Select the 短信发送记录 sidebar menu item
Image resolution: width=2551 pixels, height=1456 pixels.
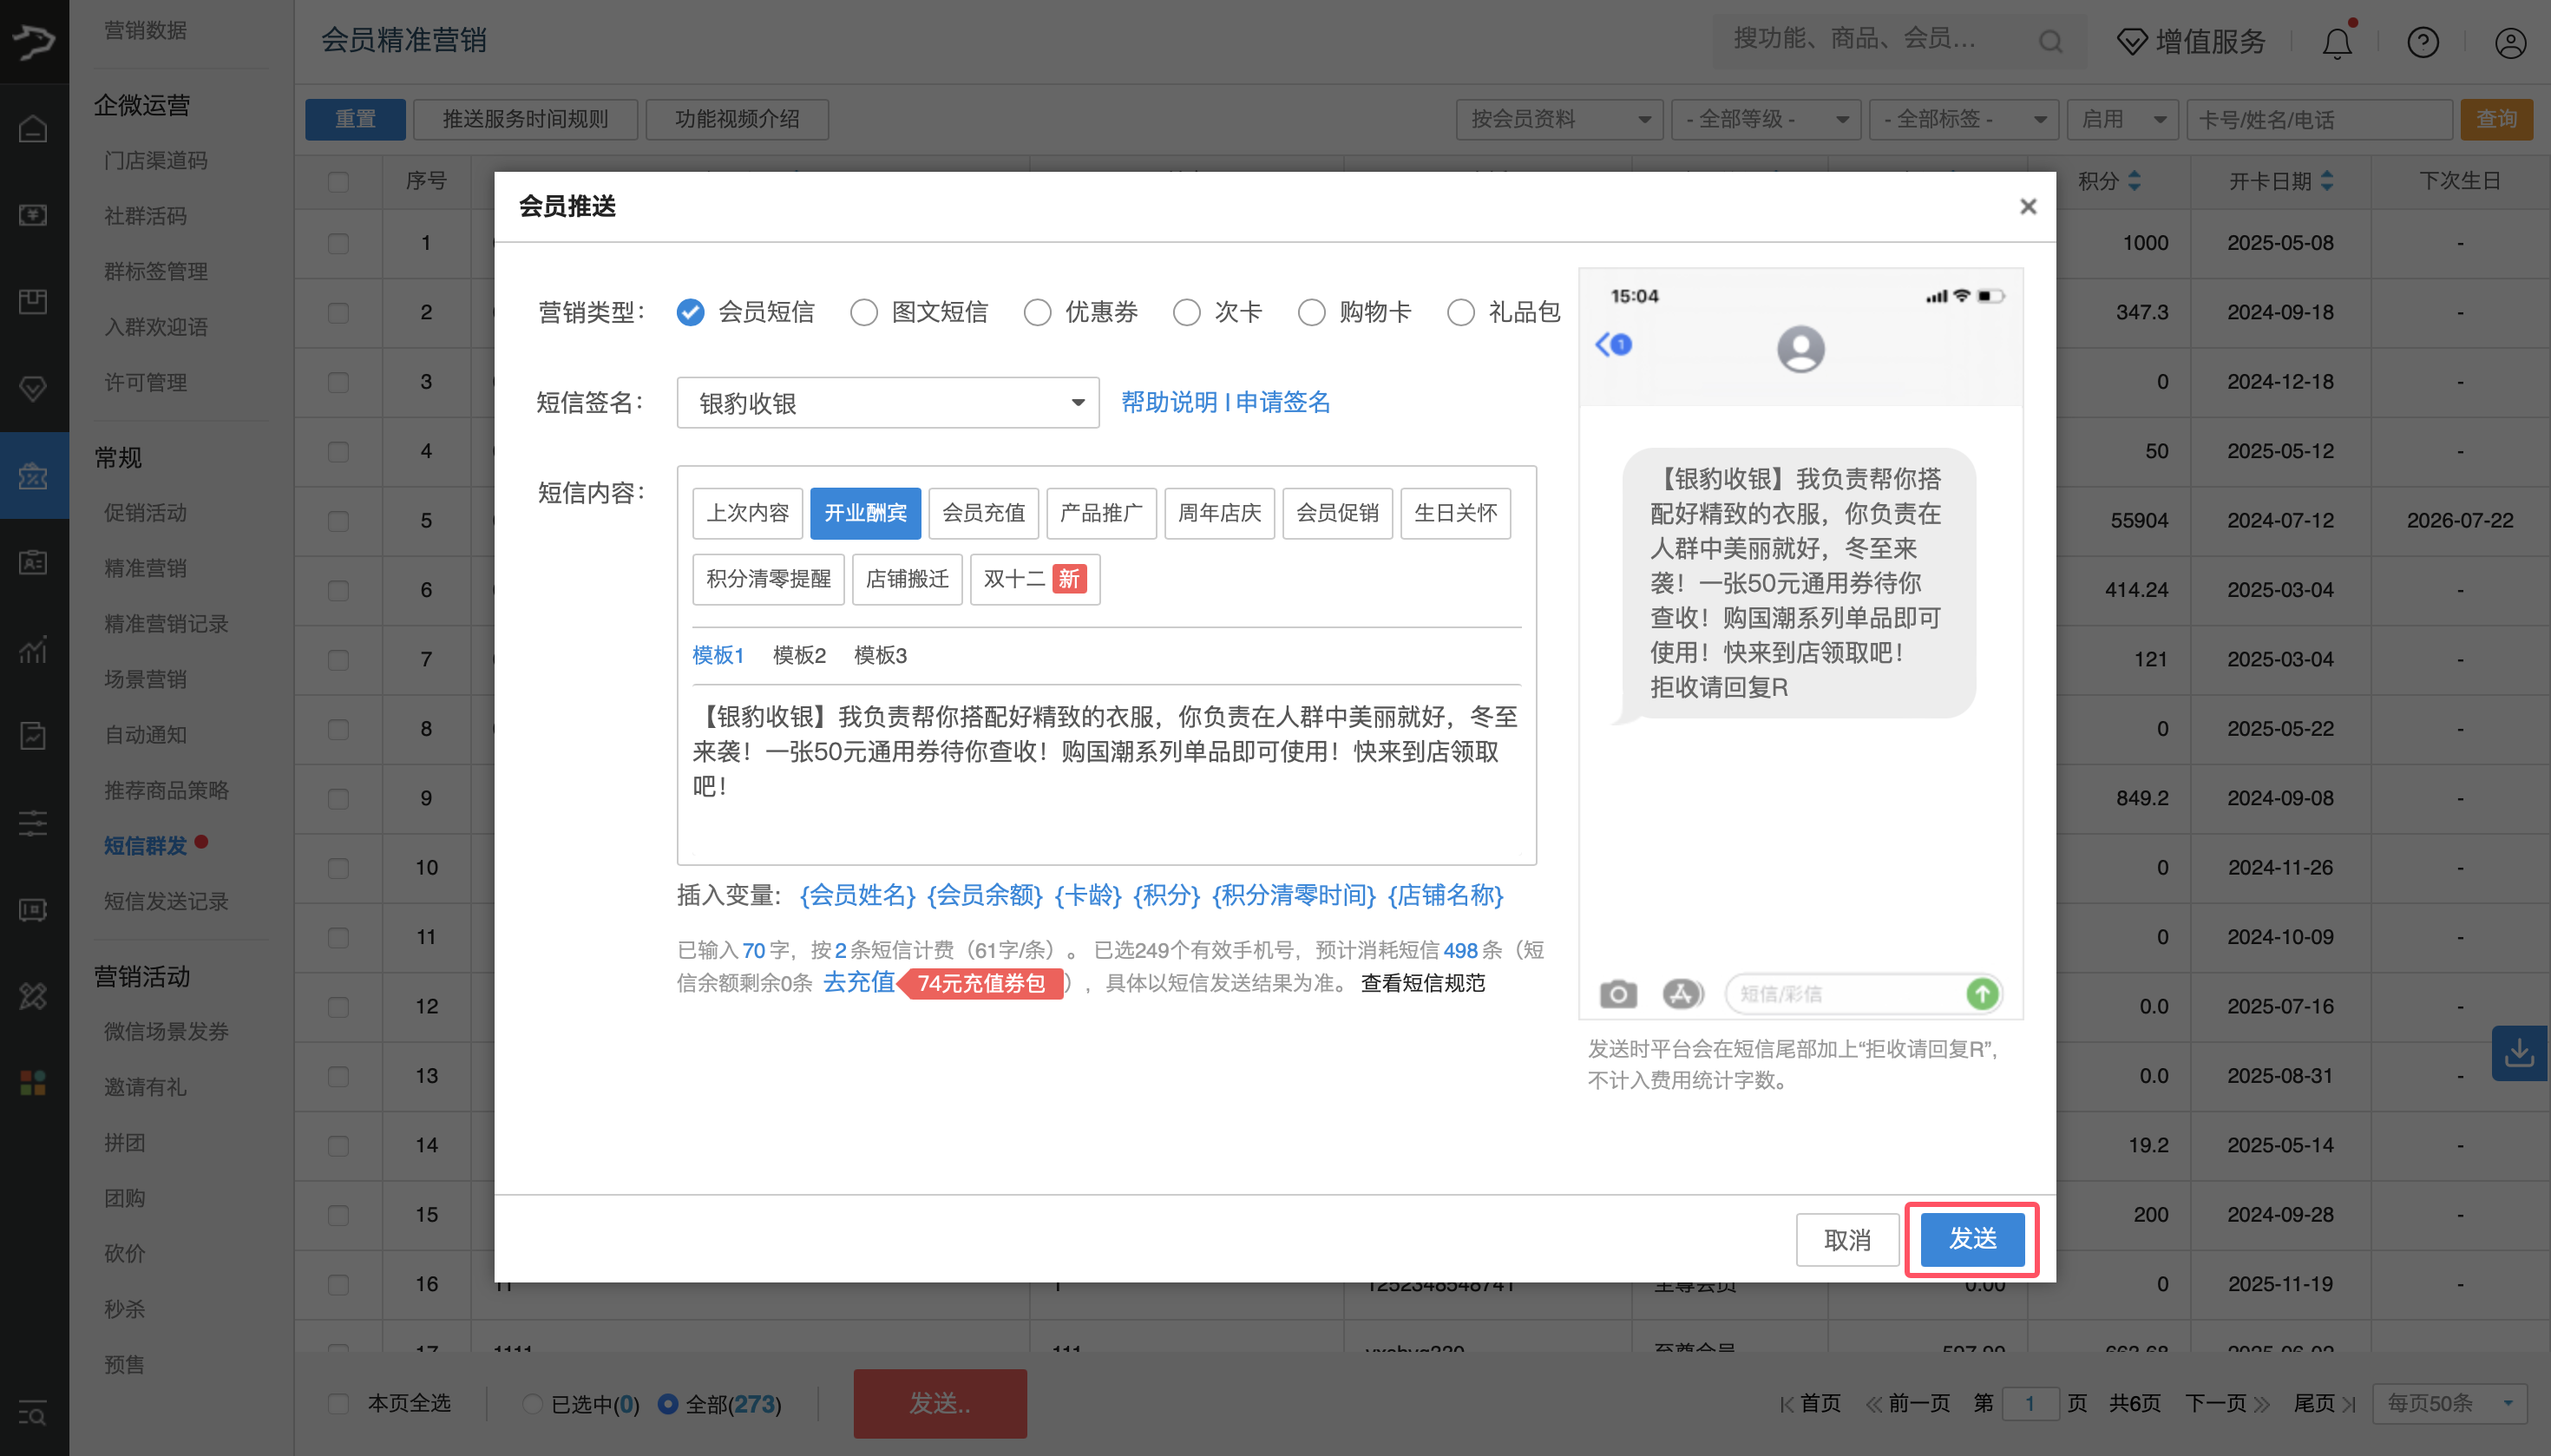click(x=167, y=901)
